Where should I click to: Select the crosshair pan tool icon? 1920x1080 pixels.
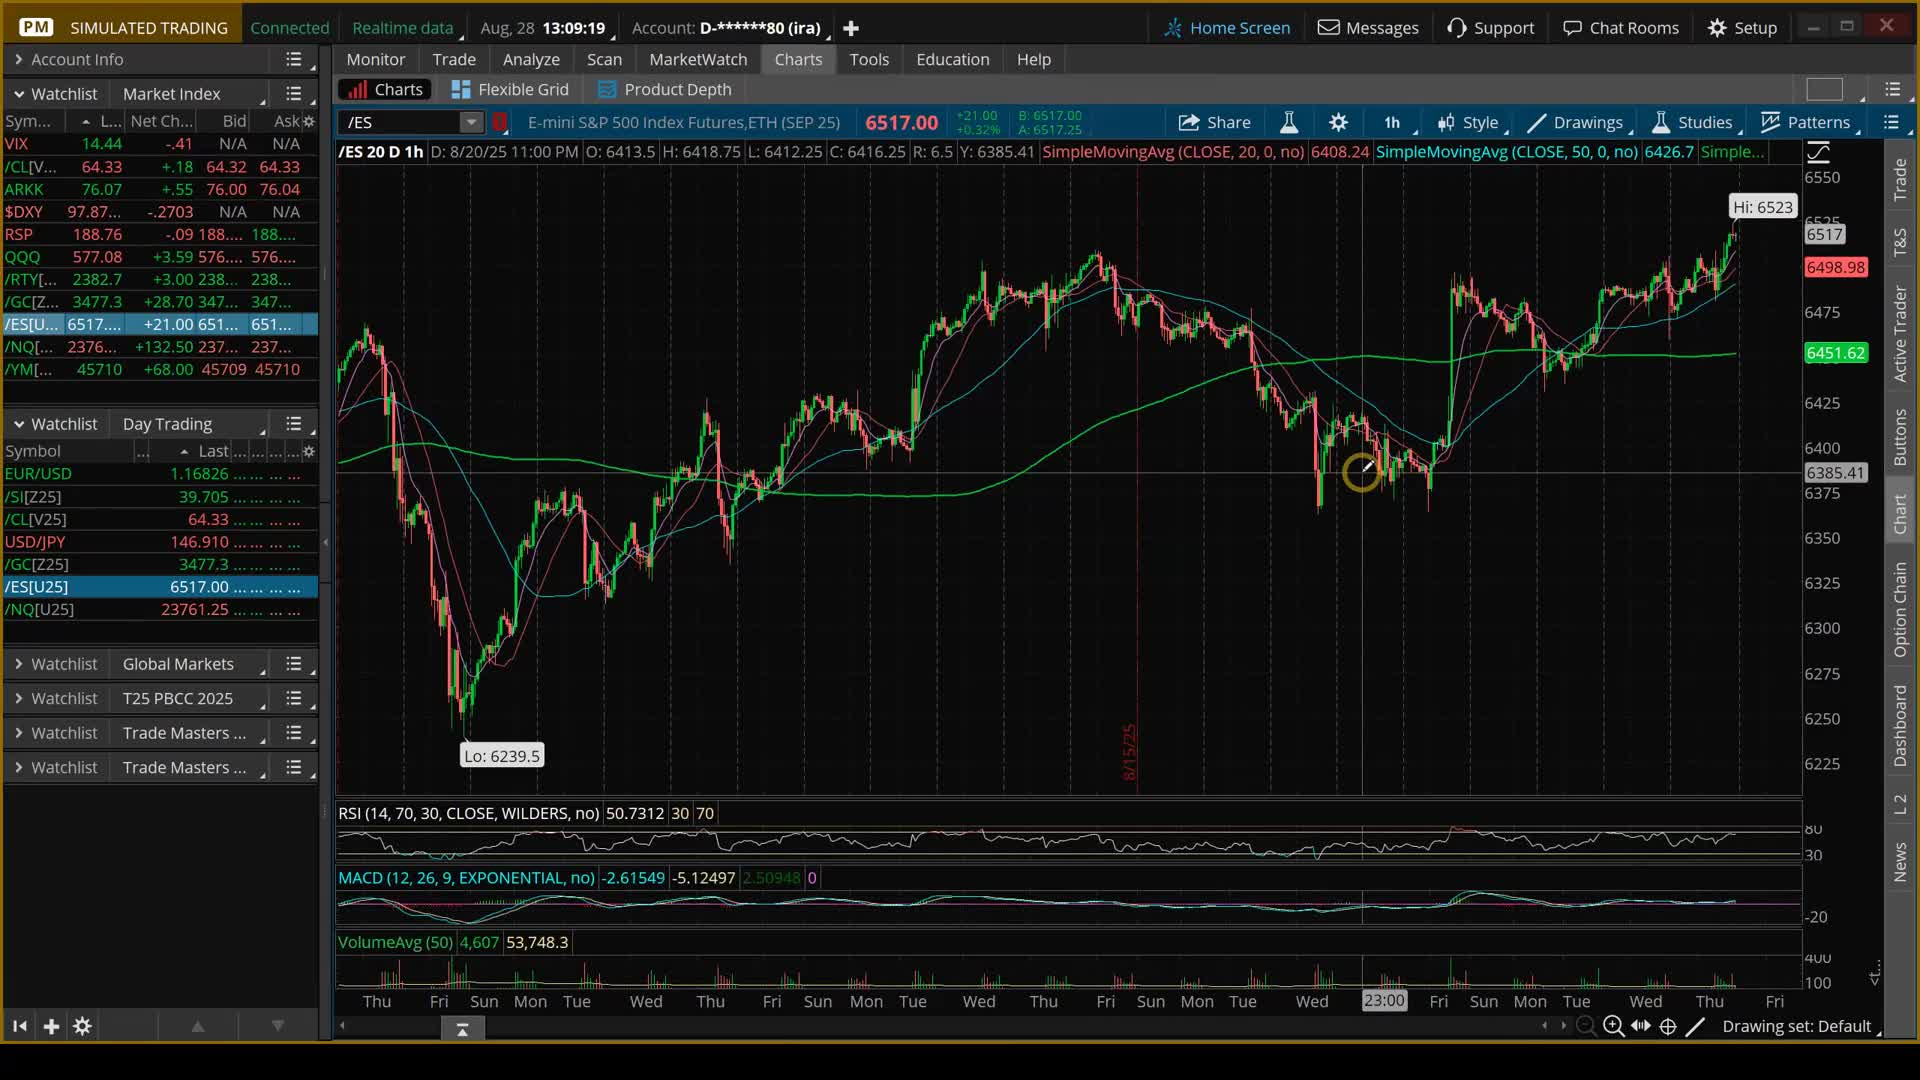tap(1668, 1026)
